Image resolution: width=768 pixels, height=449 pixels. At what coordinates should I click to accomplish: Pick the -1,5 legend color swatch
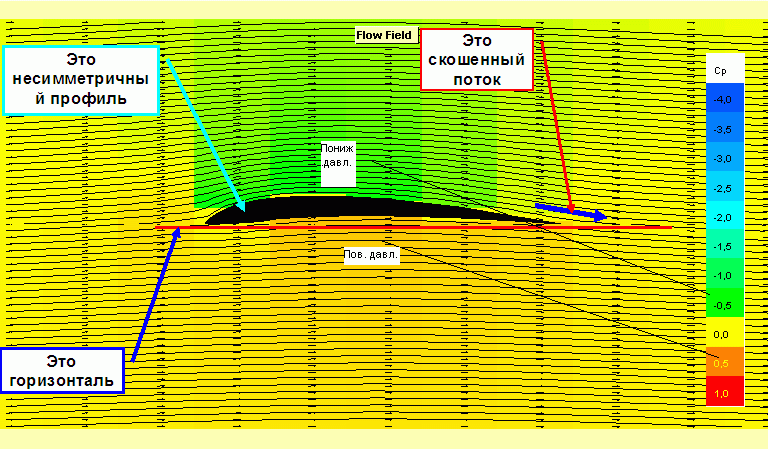pos(720,245)
